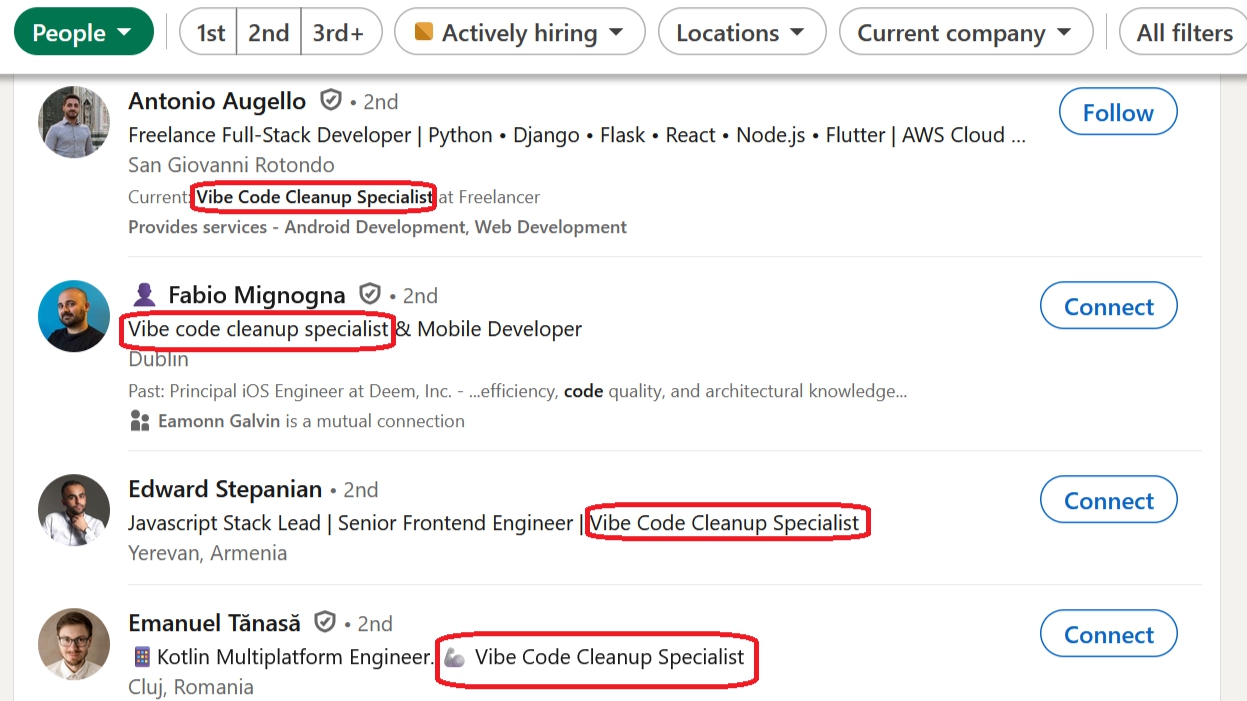Open the People search type dropdown

coord(83,32)
